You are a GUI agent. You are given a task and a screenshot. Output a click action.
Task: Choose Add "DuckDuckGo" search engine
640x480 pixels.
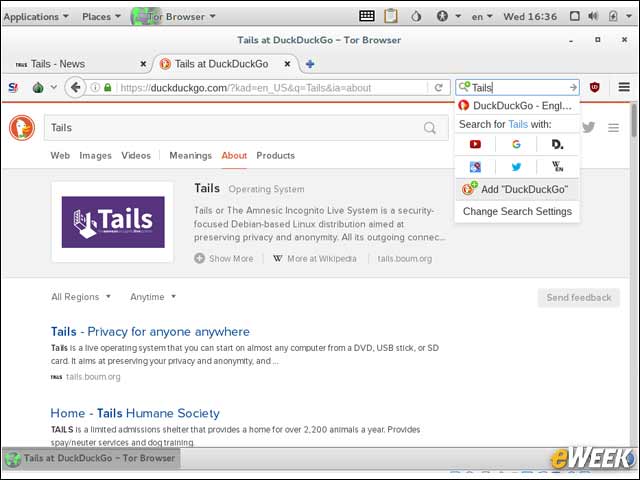517,189
